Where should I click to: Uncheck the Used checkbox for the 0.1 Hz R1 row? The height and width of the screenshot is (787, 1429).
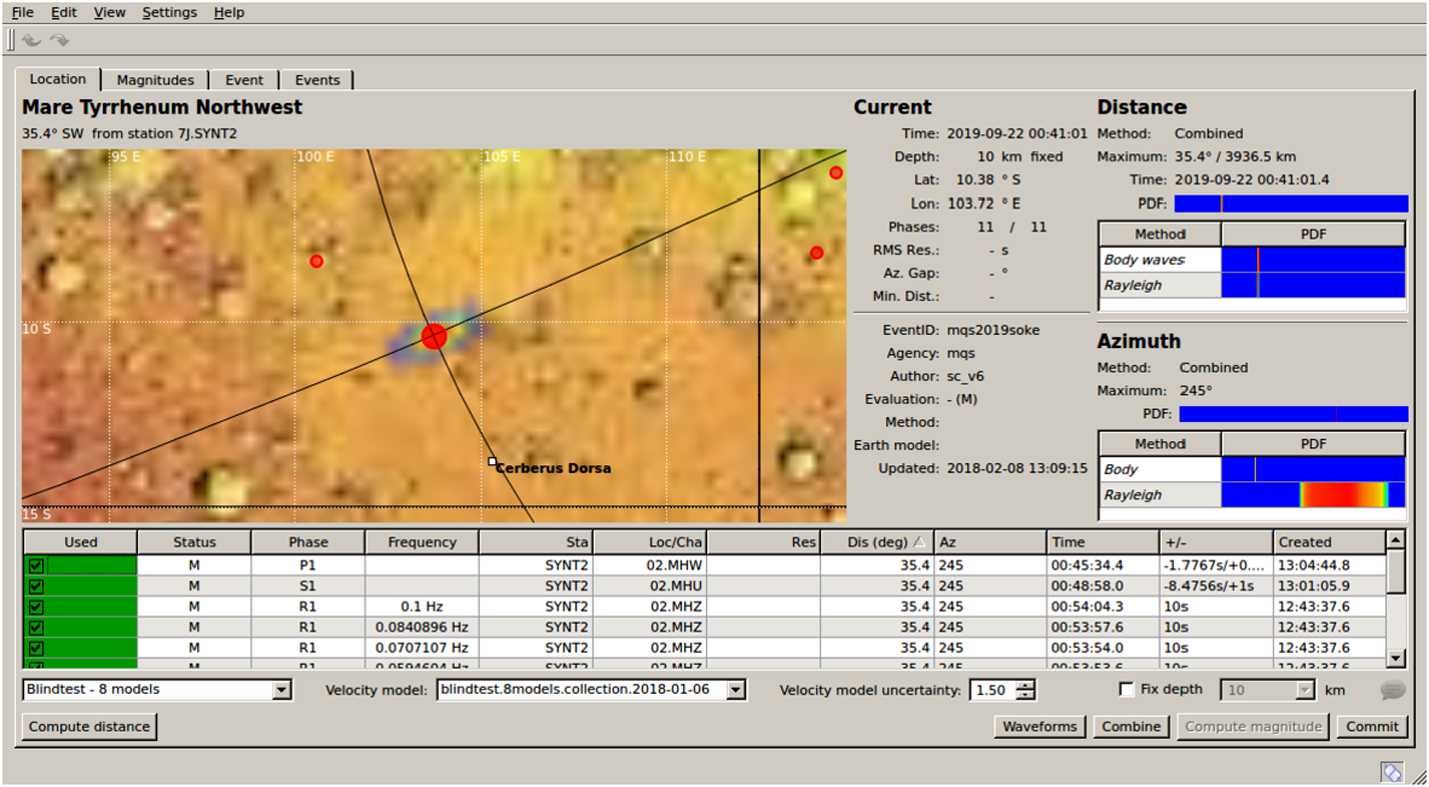(x=36, y=606)
